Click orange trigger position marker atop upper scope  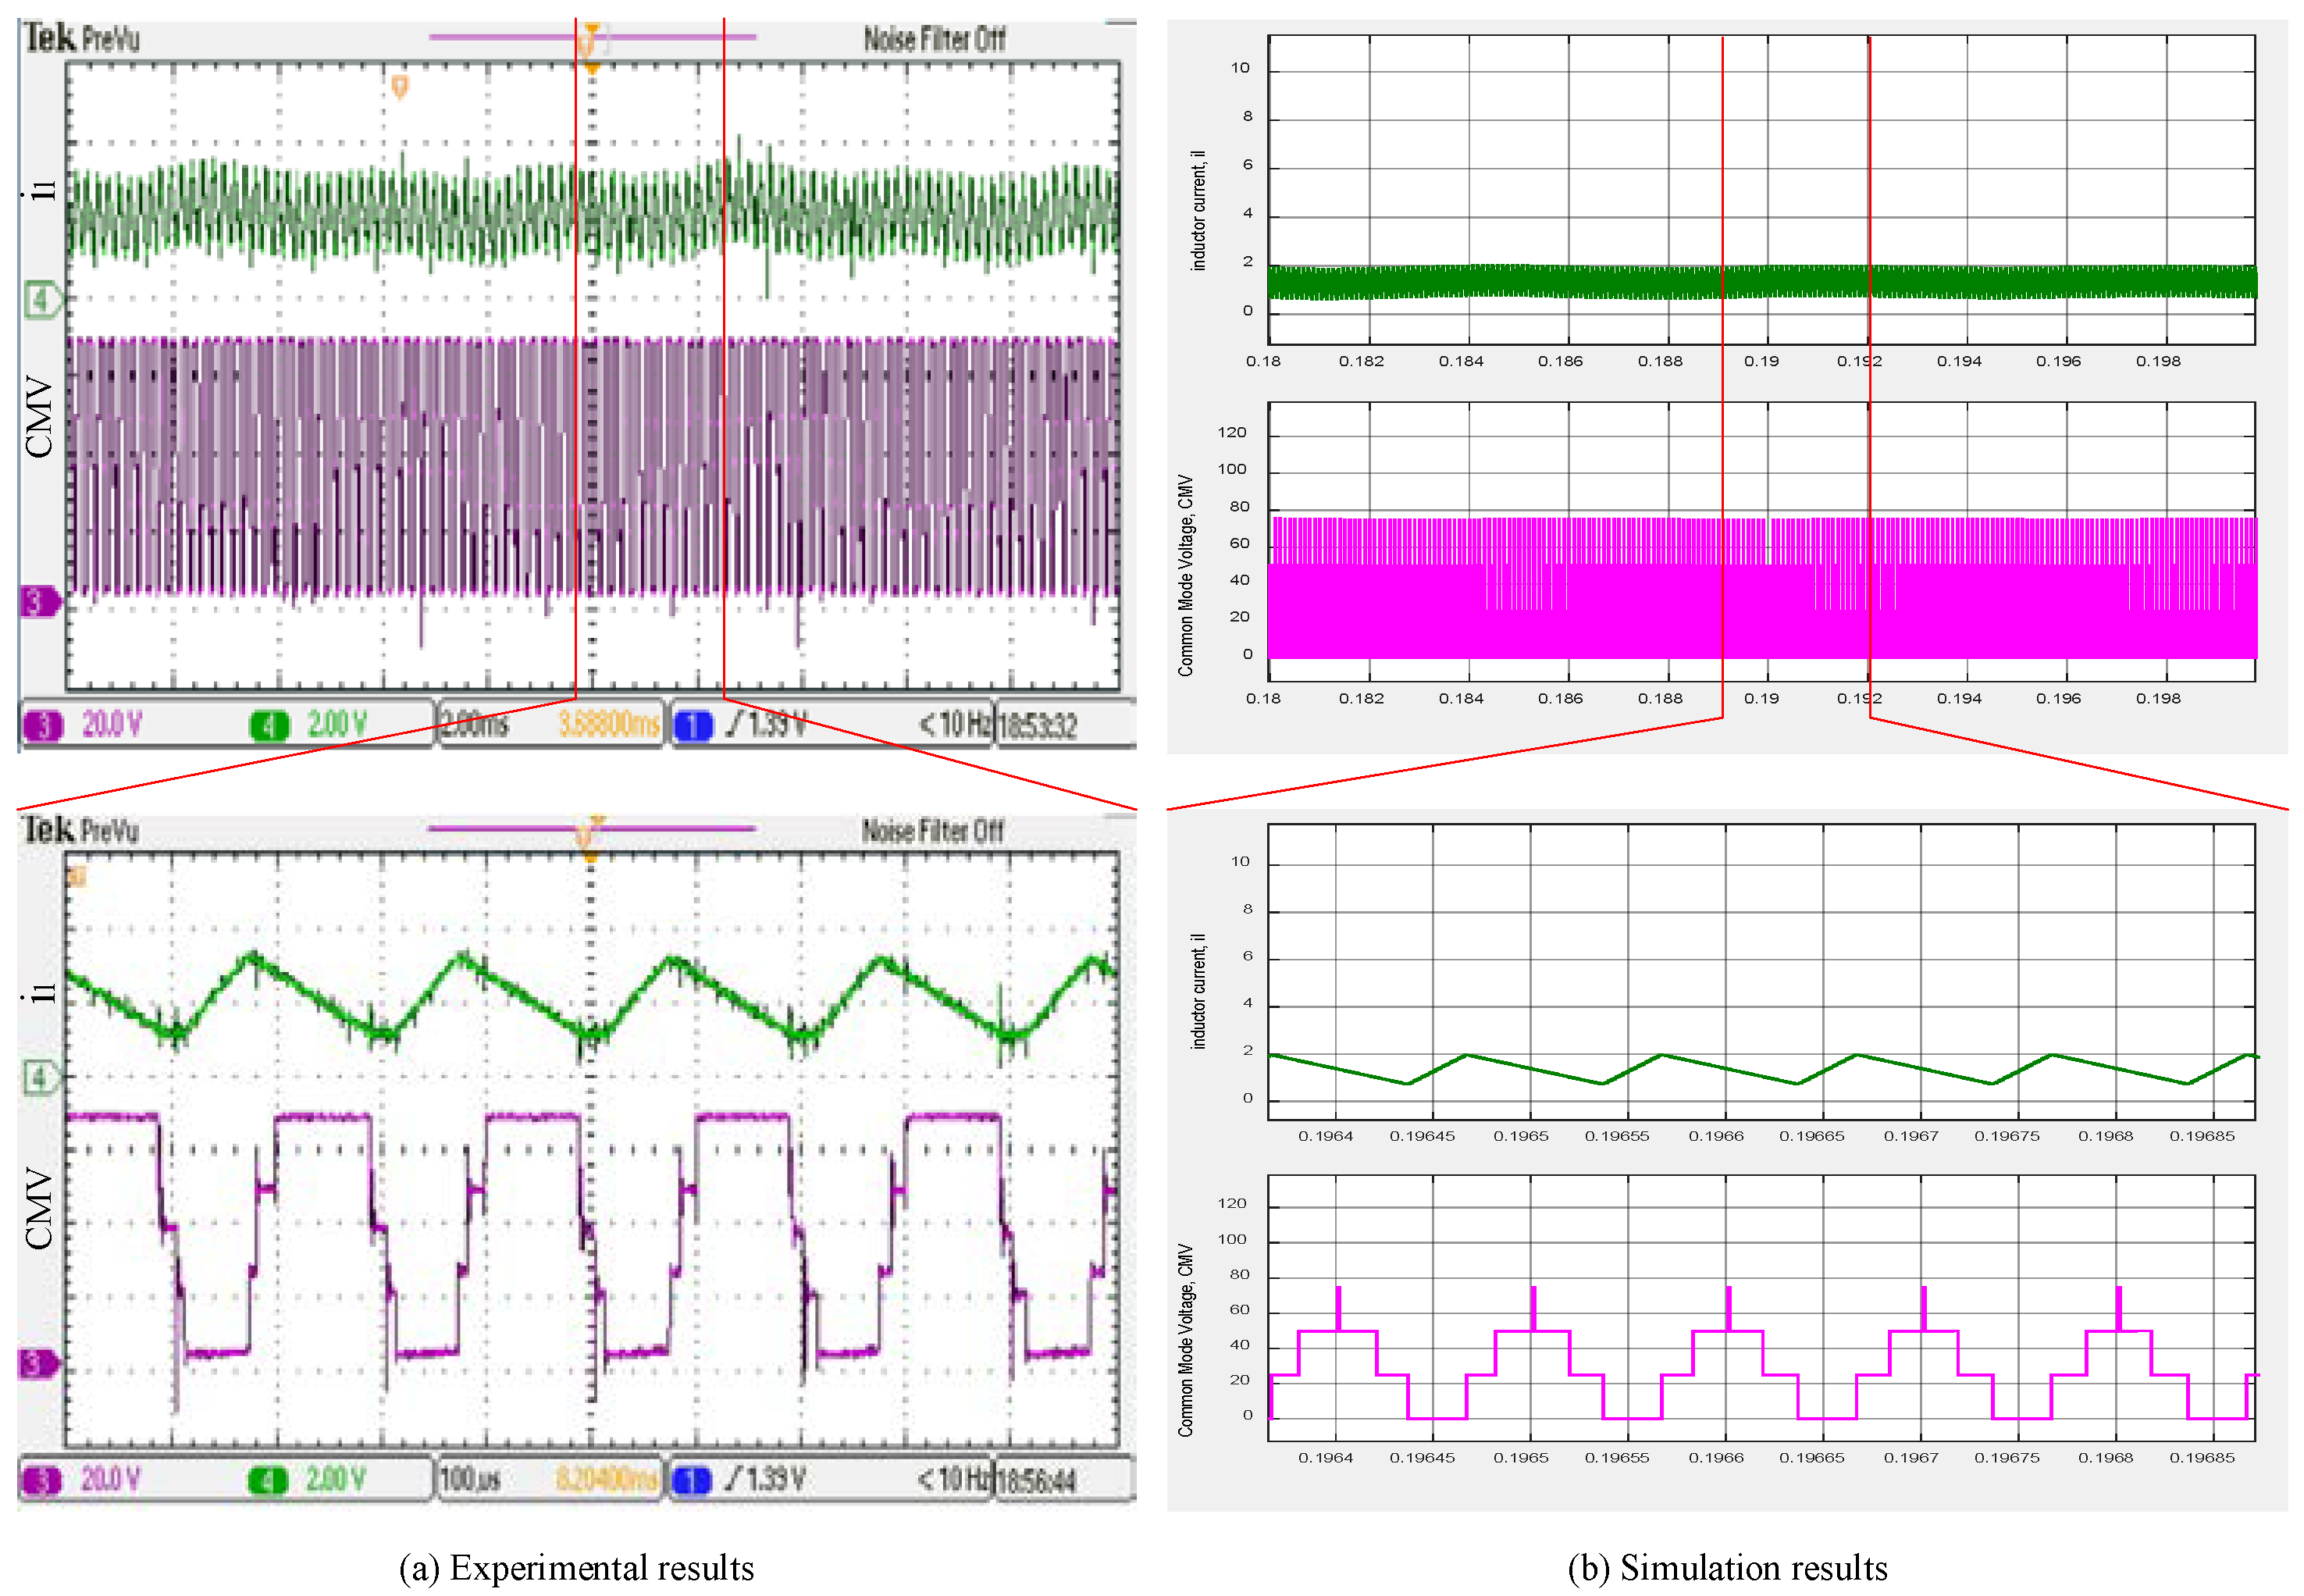[591, 40]
